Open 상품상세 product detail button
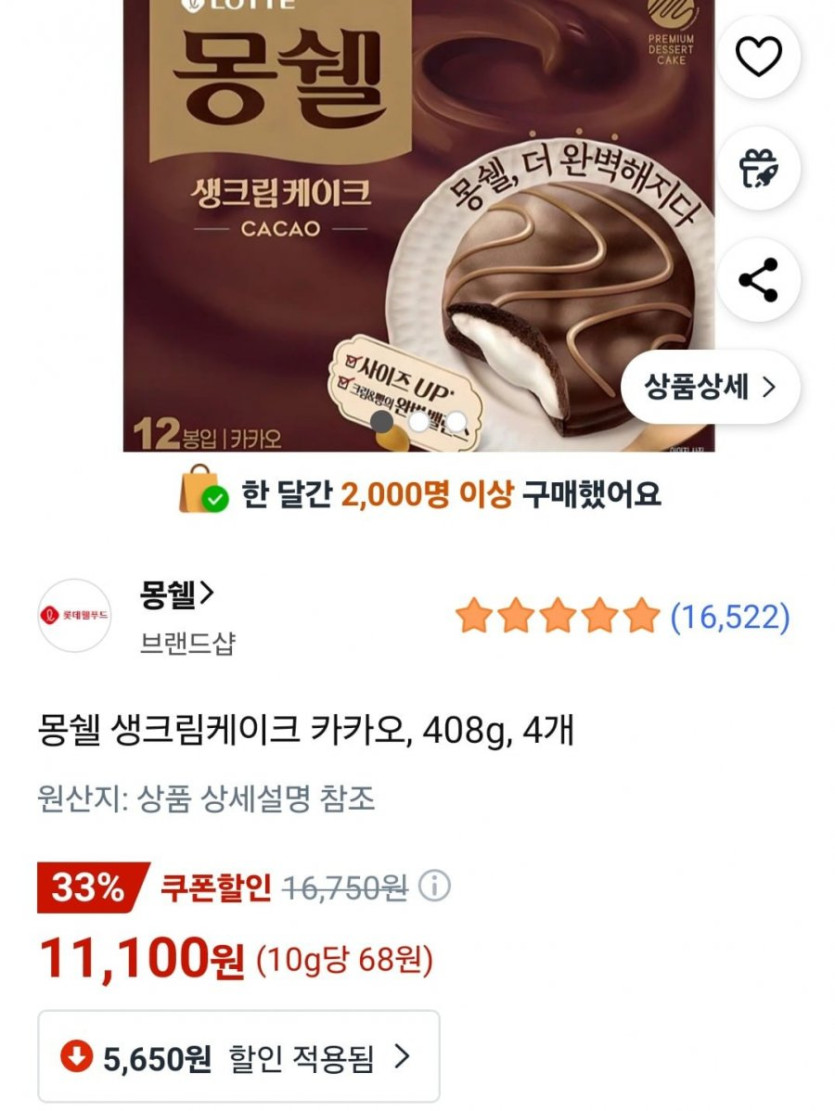 (710, 387)
